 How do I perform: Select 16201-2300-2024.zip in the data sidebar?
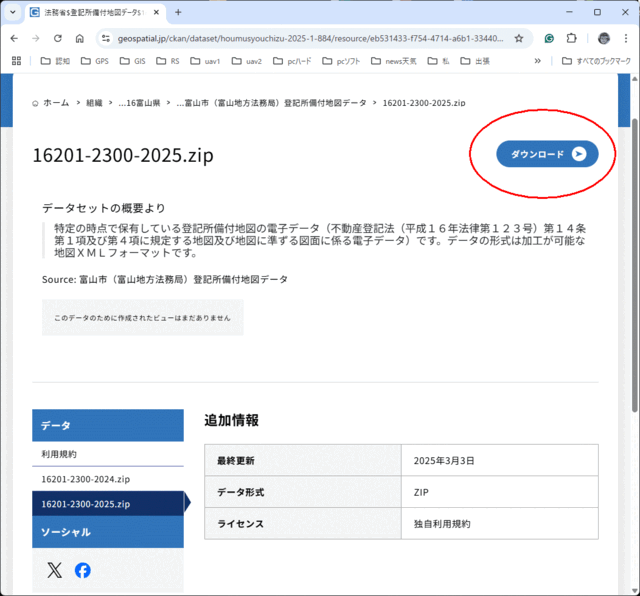click(x=86, y=479)
